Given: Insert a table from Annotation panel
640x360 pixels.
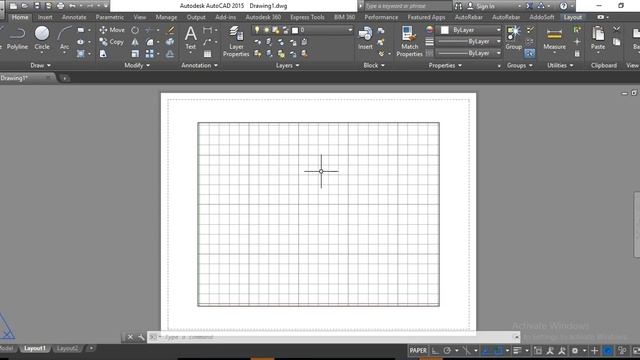Looking at the screenshot, I should point(208,54).
